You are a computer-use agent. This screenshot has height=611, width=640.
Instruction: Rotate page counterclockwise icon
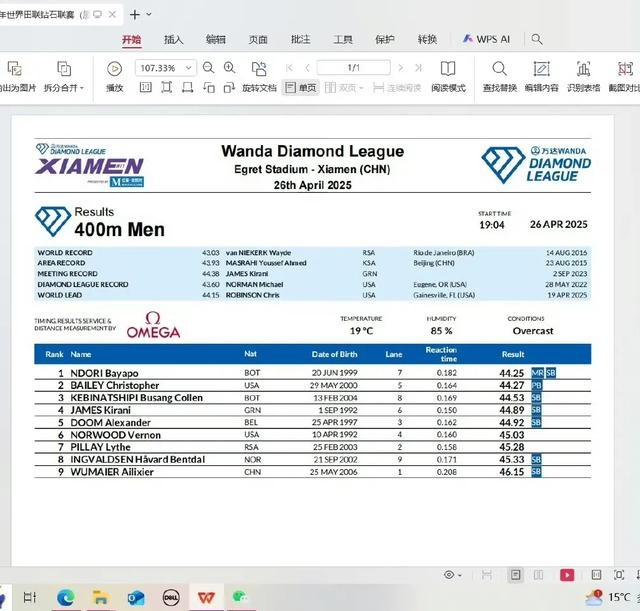pyautogui.click(x=209, y=88)
